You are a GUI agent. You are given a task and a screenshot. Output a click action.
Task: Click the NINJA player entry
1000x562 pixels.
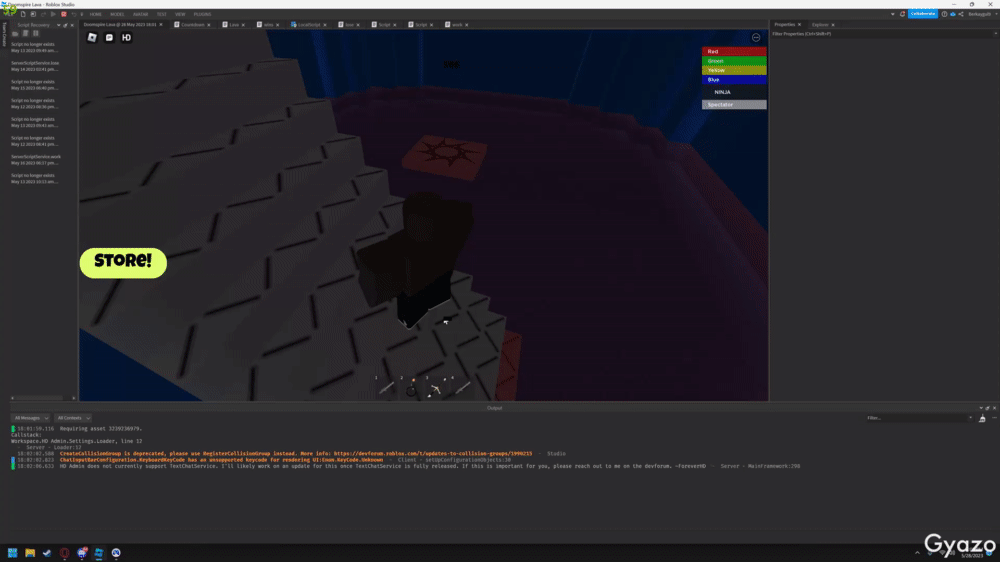[x=734, y=92]
